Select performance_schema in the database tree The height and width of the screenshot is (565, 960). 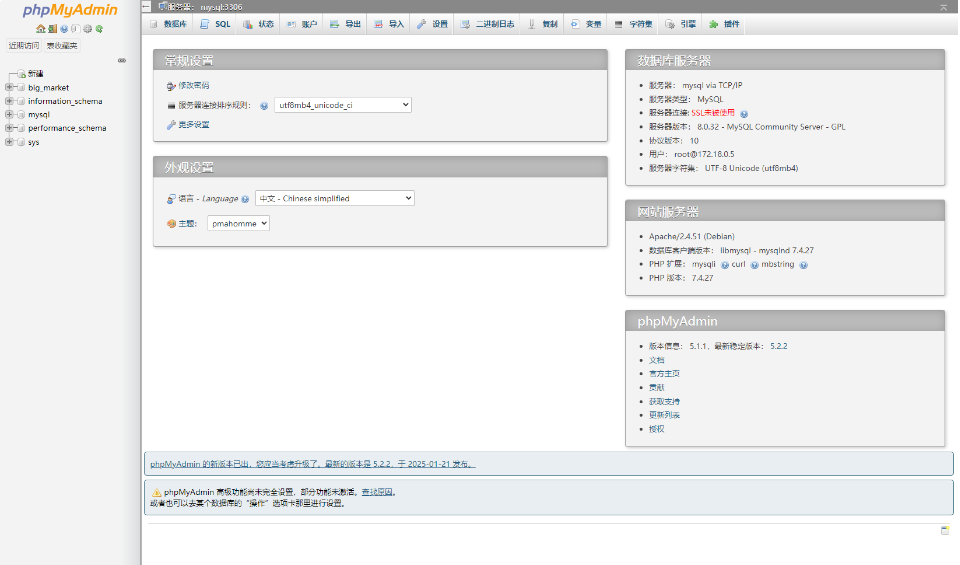coord(67,128)
